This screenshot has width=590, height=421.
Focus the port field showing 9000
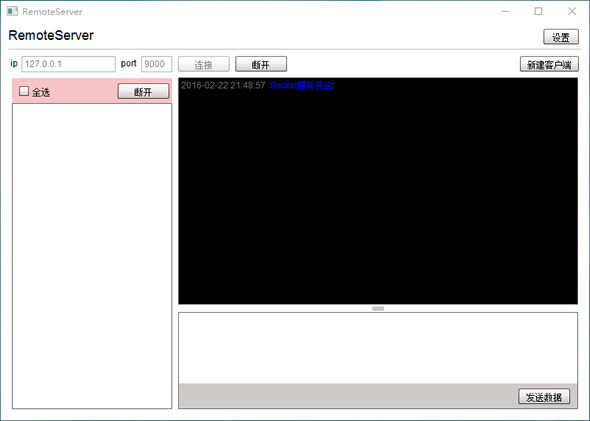click(157, 64)
